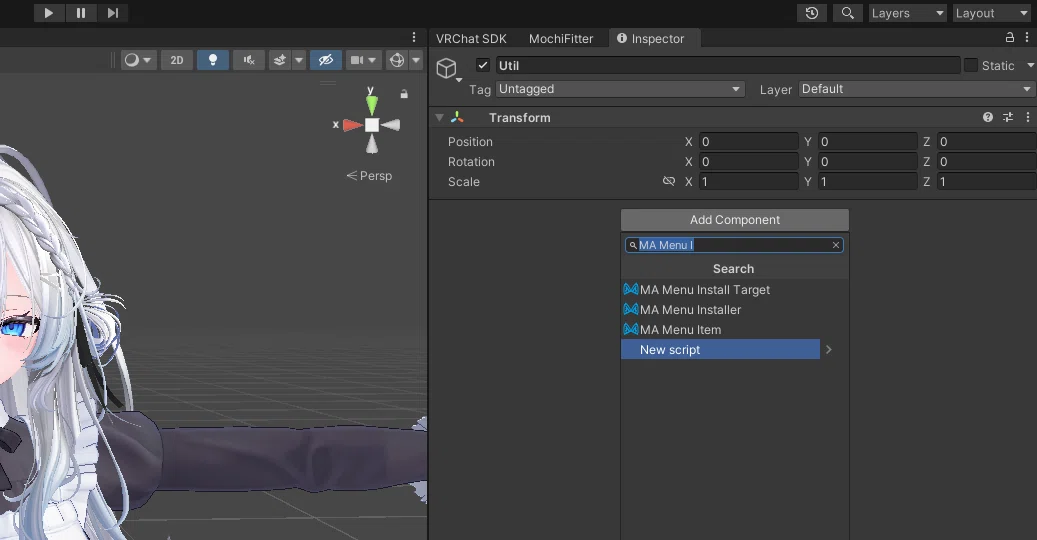The image size is (1037, 540).
Task: Click the green Y axis gizmo cone
Action: pyautogui.click(x=372, y=104)
